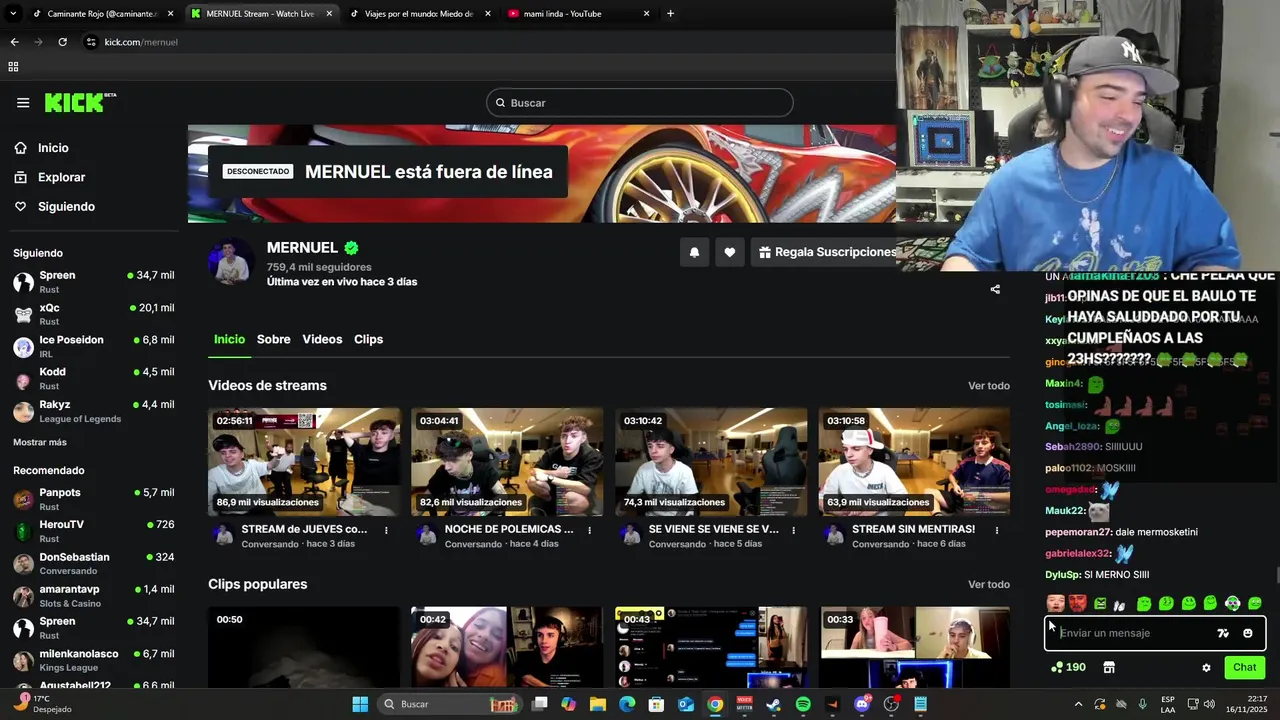Viewport: 1280px width, 720px height.
Task: Select the Sobre channel tab
Action: click(x=273, y=339)
